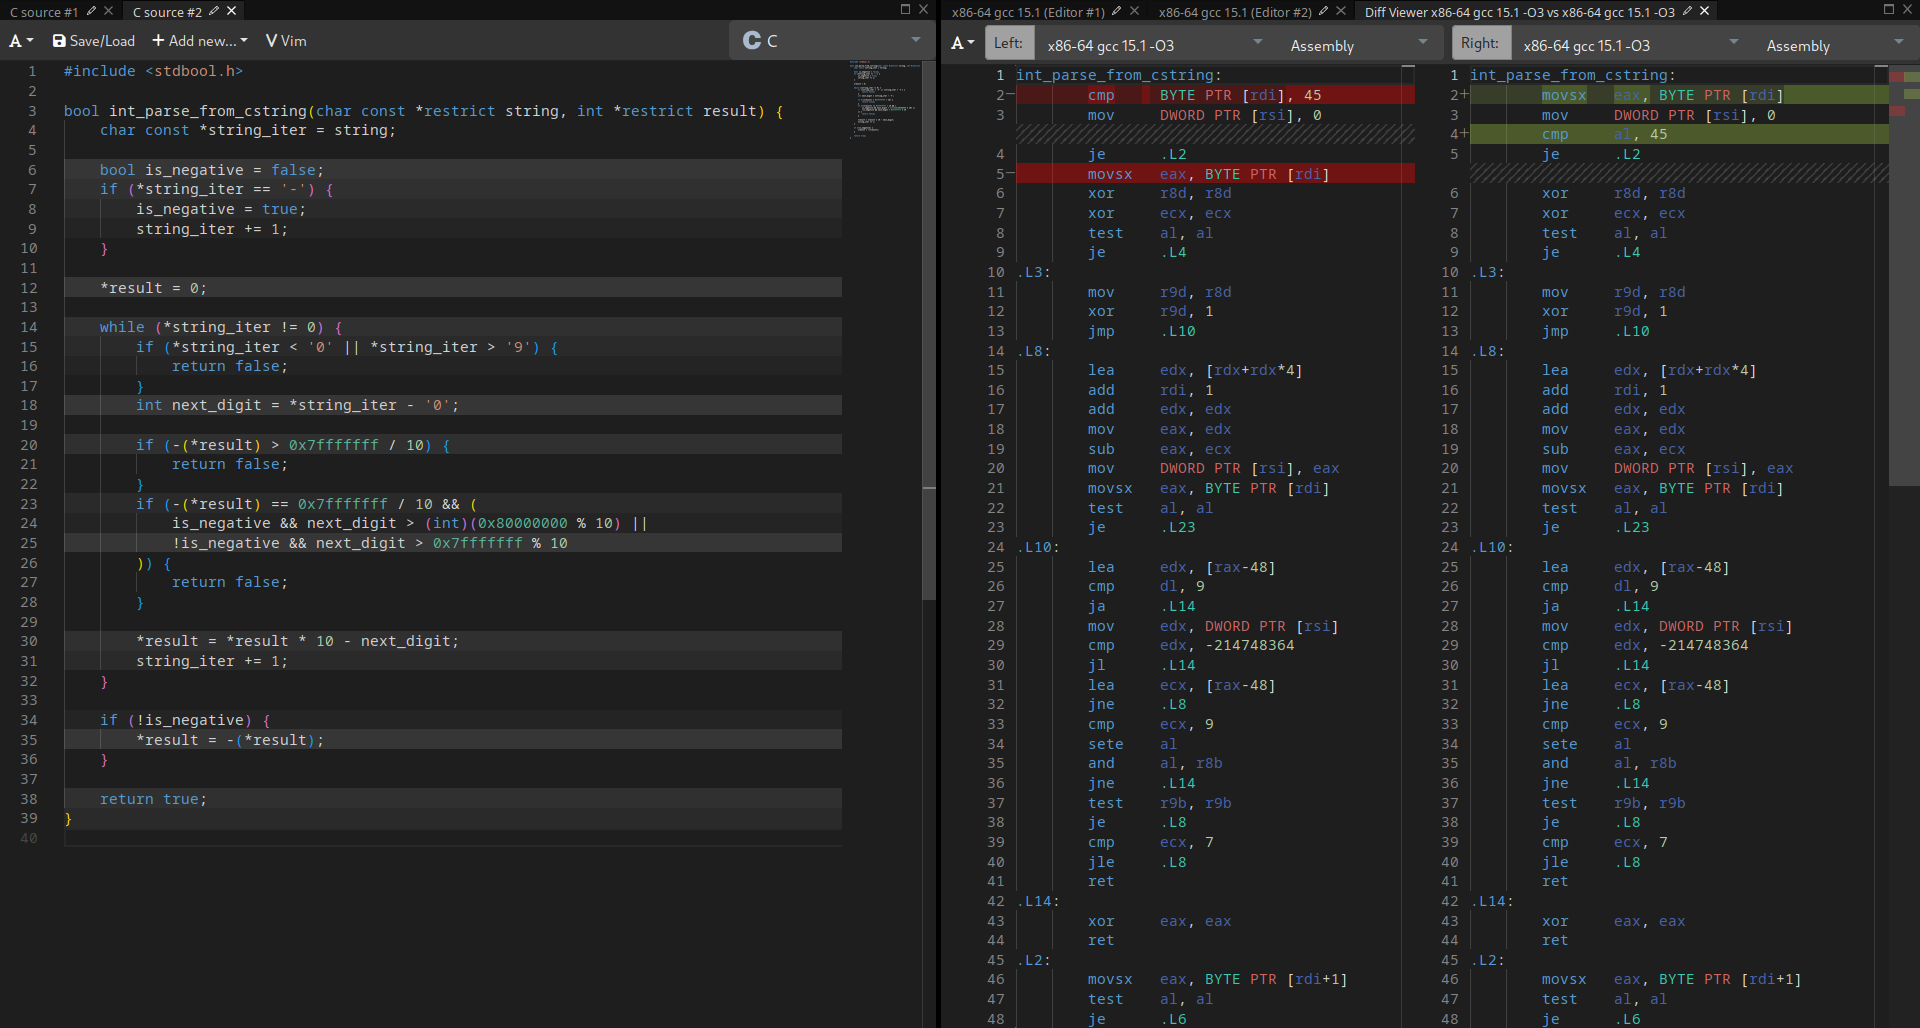
Task: Open diff viewer font size menu
Action: (962, 43)
